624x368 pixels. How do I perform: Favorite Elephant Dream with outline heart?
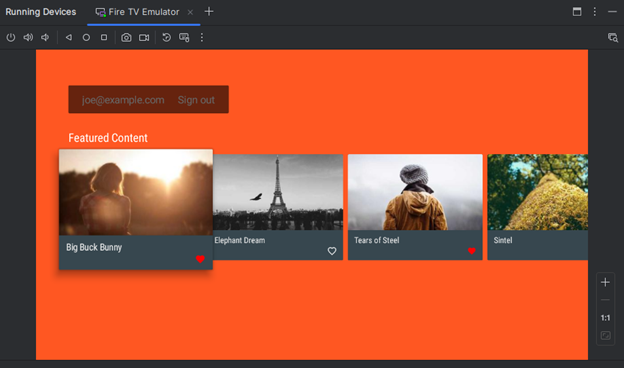pyautogui.click(x=332, y=251)
